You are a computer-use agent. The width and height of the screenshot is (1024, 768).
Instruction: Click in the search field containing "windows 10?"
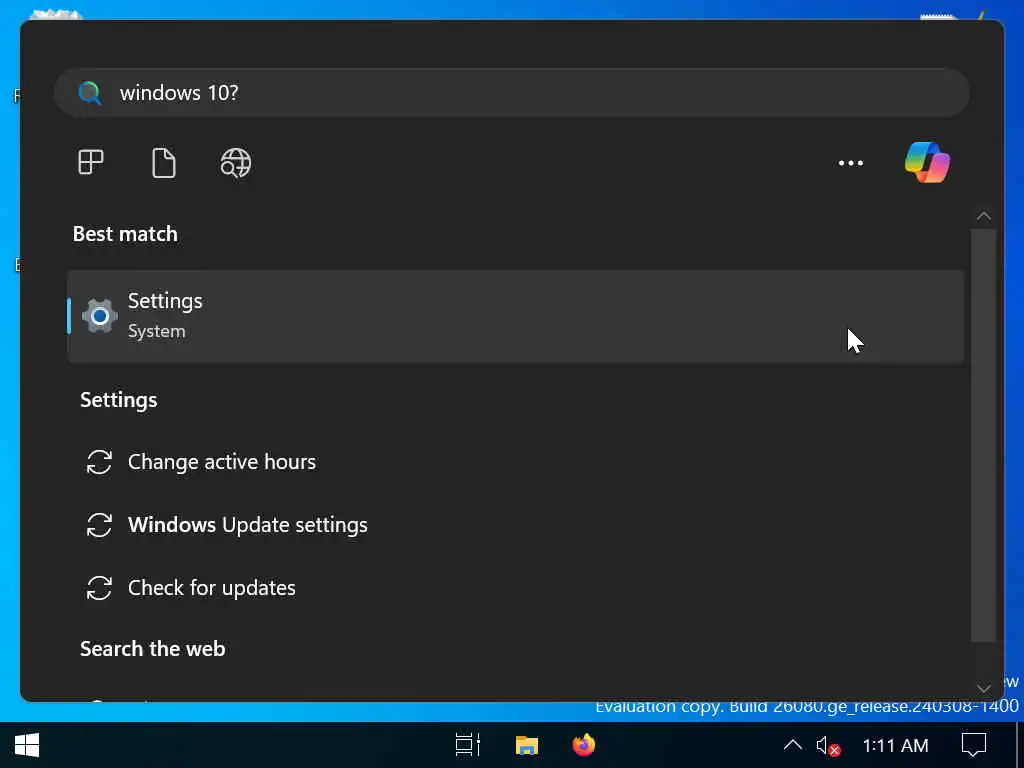click(x=512, y=93)
